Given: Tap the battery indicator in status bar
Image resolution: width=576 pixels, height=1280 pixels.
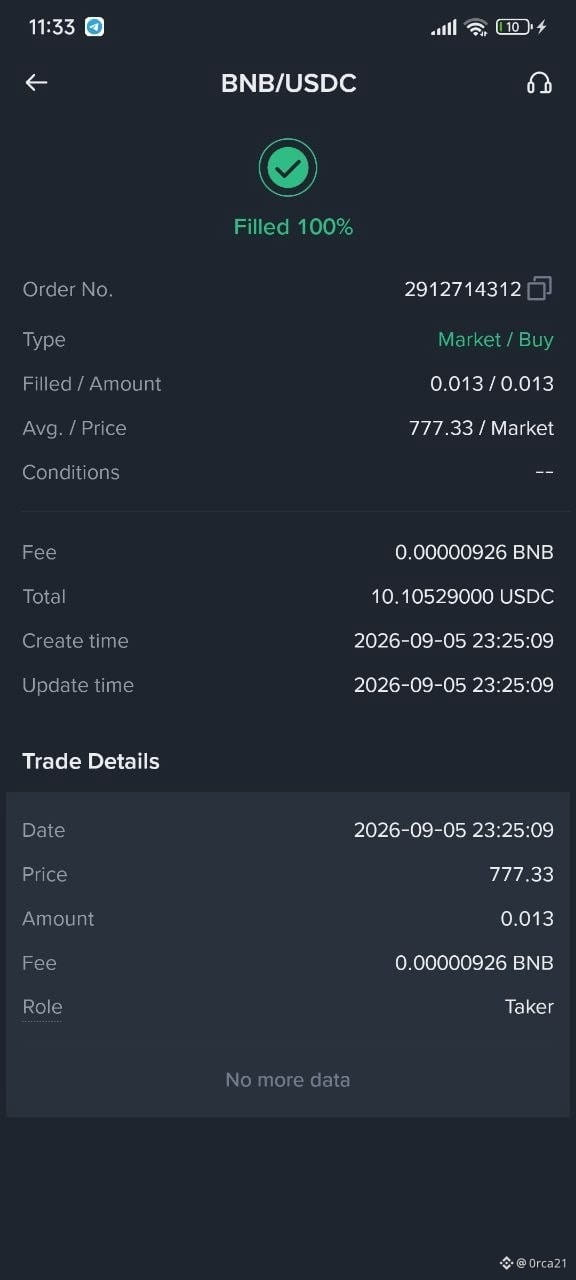Looking at the screenshot, I should (516, 27).
